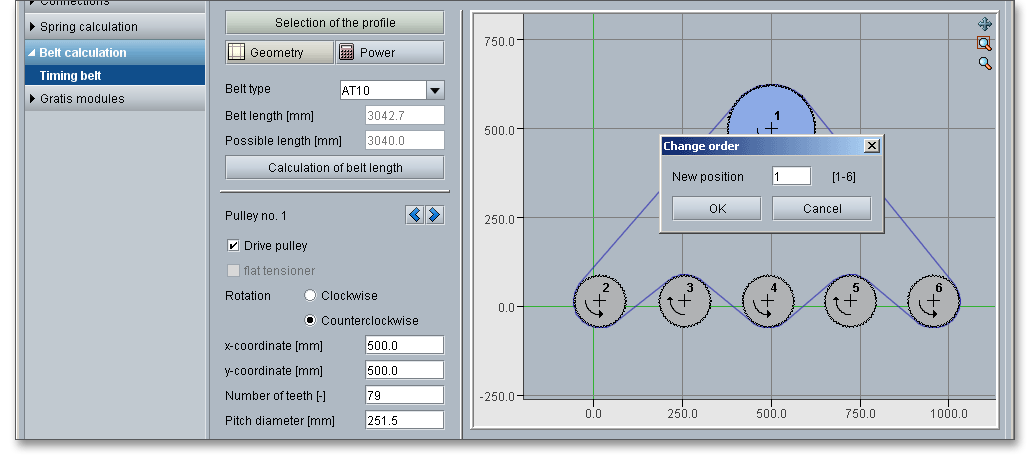Select pulley 6 in the diagram

[x=933, y=300]
